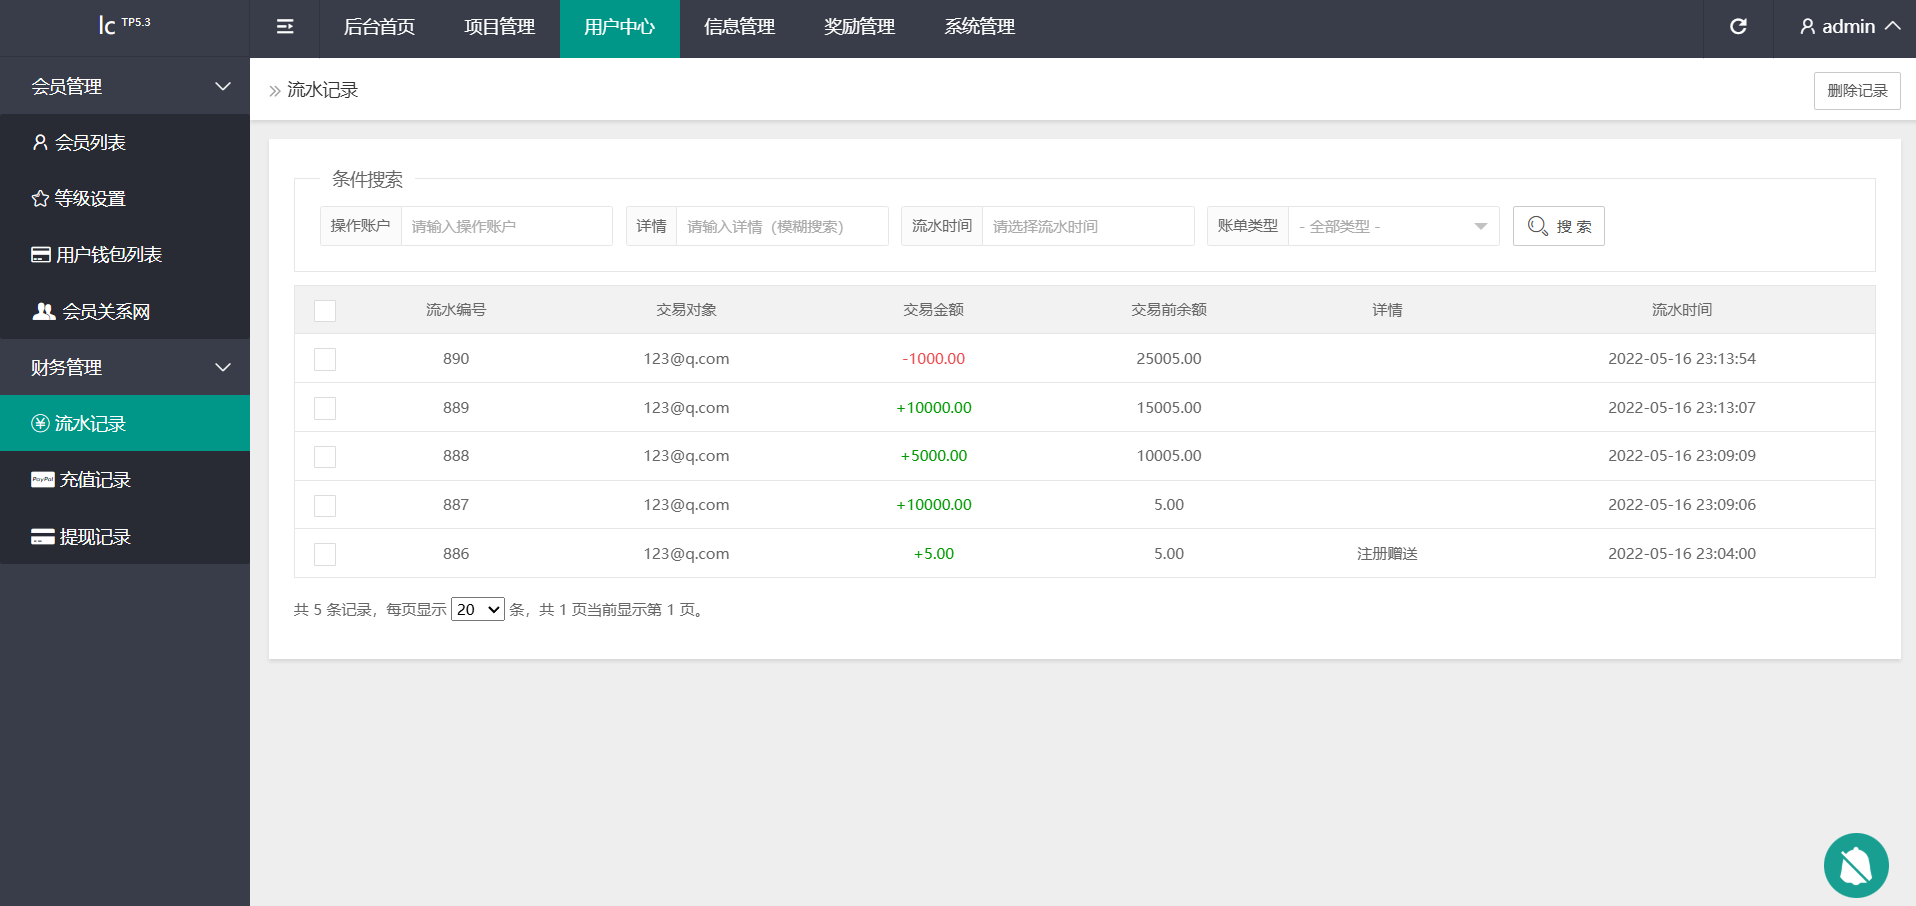Open 充值记录 via its PayPal icon
Image resolution: width=1916 pixels, height=906 pixels.
point(43,480)
